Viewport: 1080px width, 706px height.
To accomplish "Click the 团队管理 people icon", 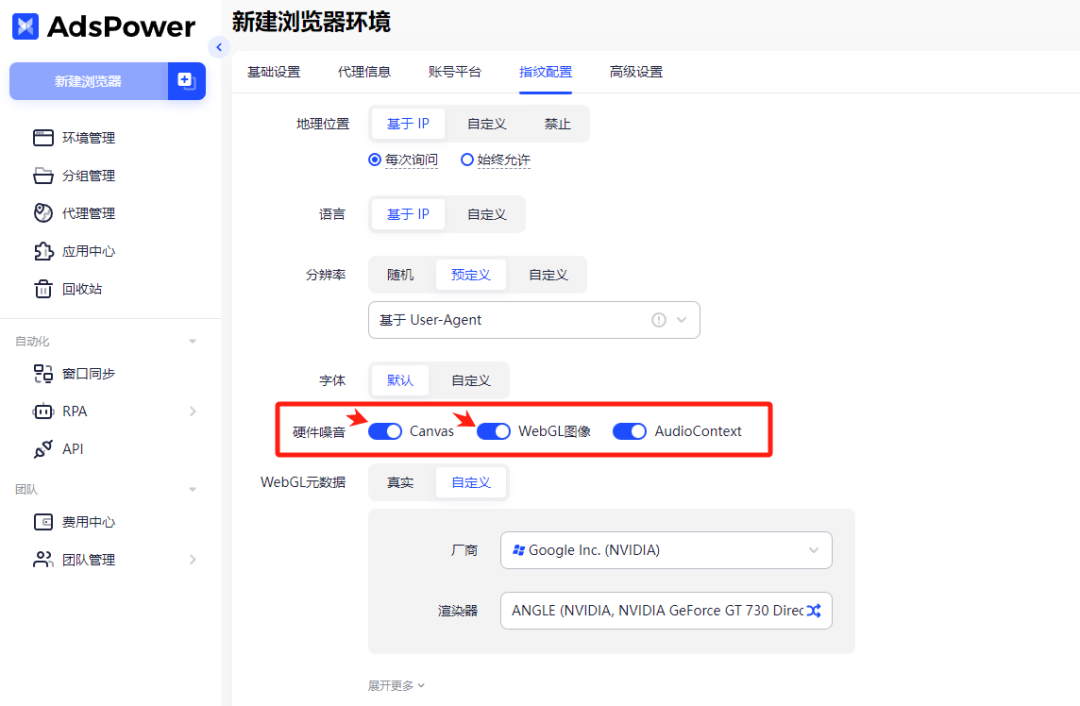I will (43, 559).
